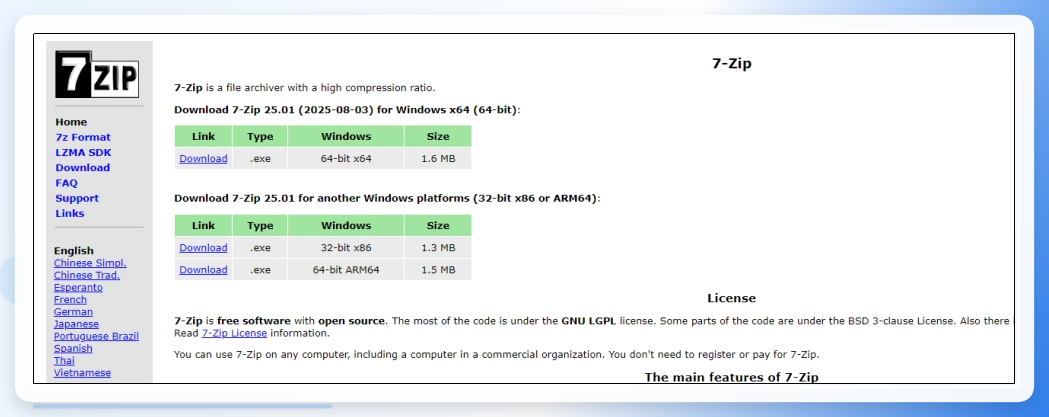
Task: Switch language to Vietnamese
Action: 82,373
